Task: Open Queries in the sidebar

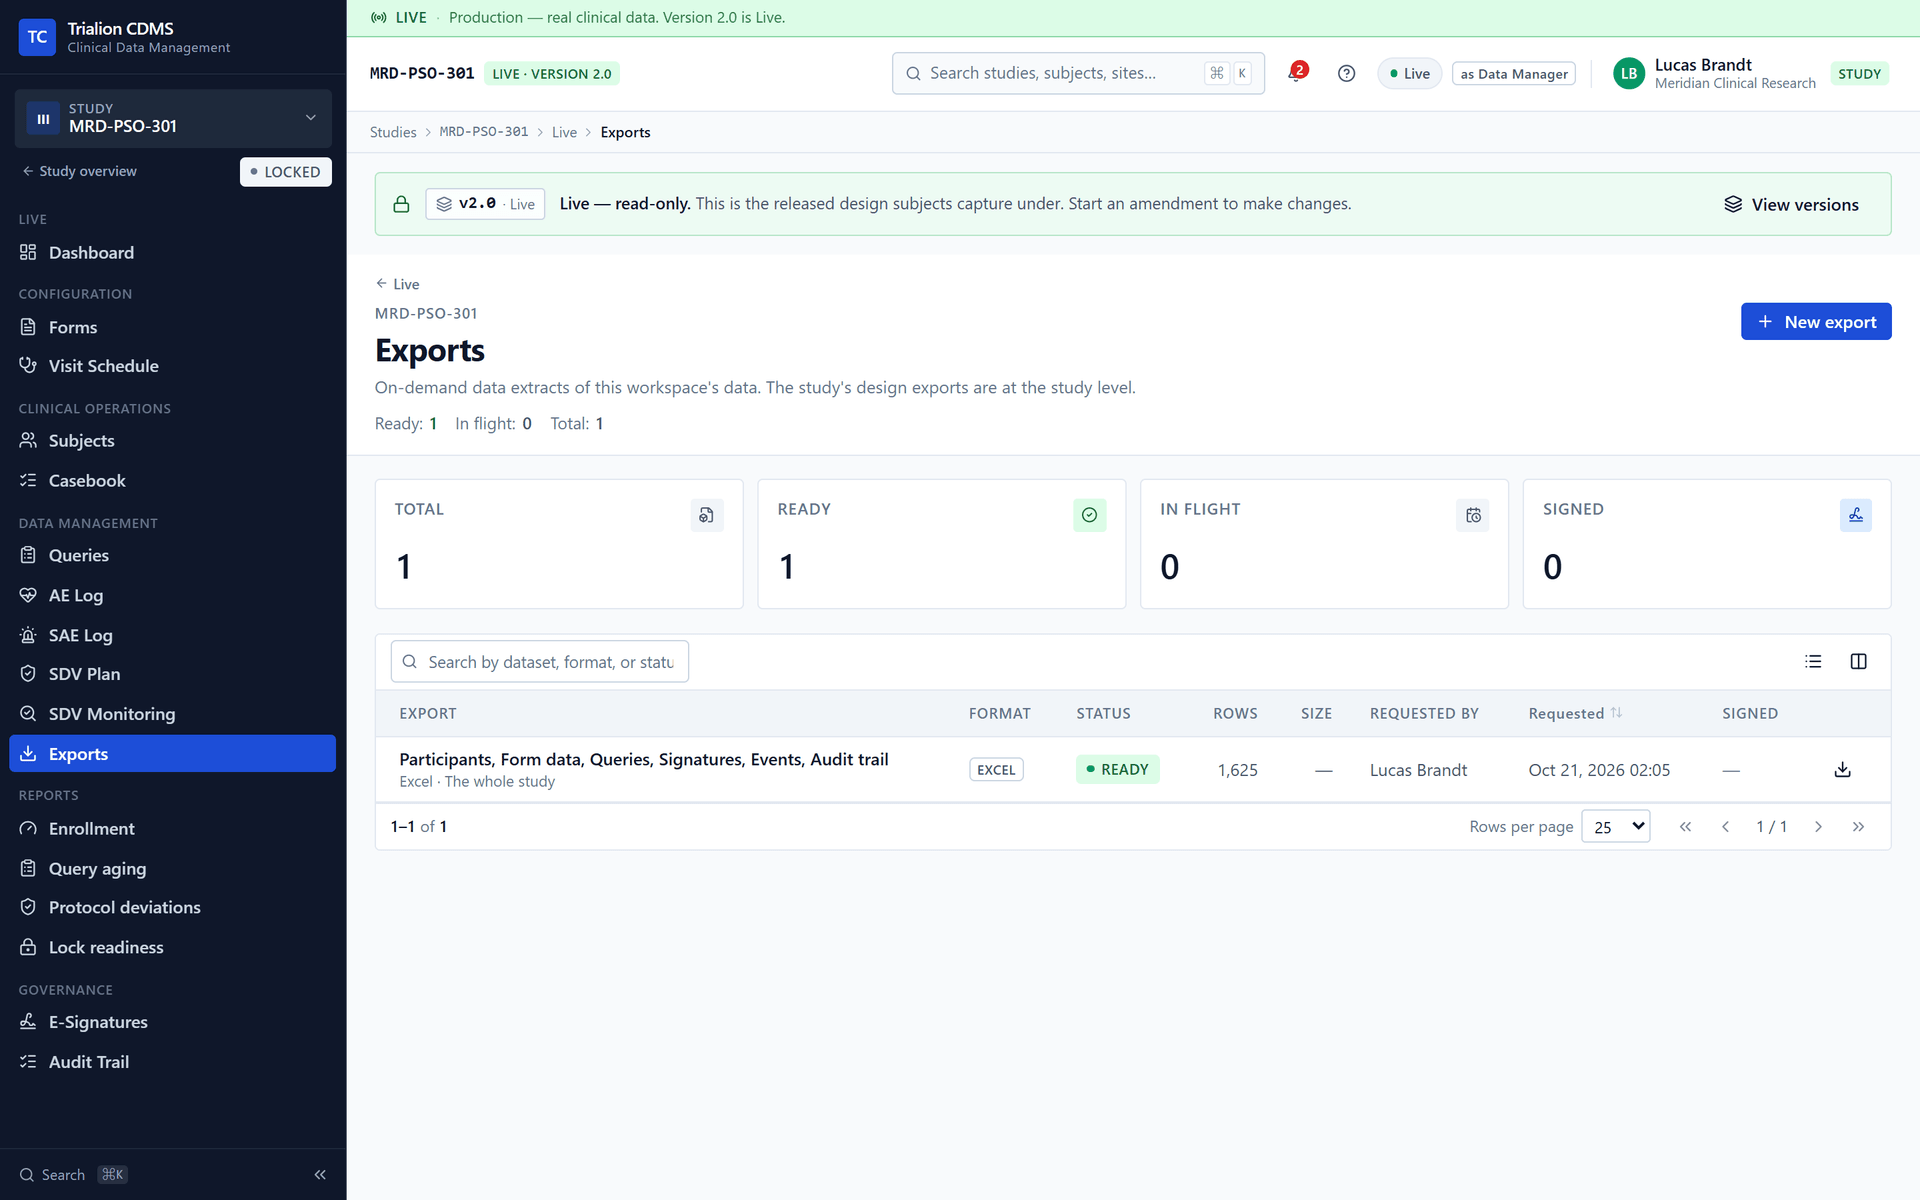Action: pos(172,555)
